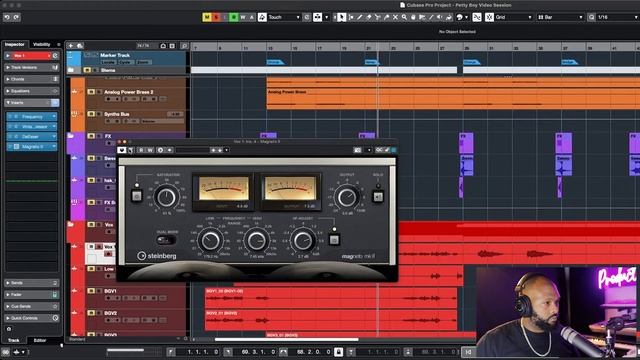Click the Find Tracks search icon
Image resolution: width=640 pixels, height=360 pixels.
[184, 46]
